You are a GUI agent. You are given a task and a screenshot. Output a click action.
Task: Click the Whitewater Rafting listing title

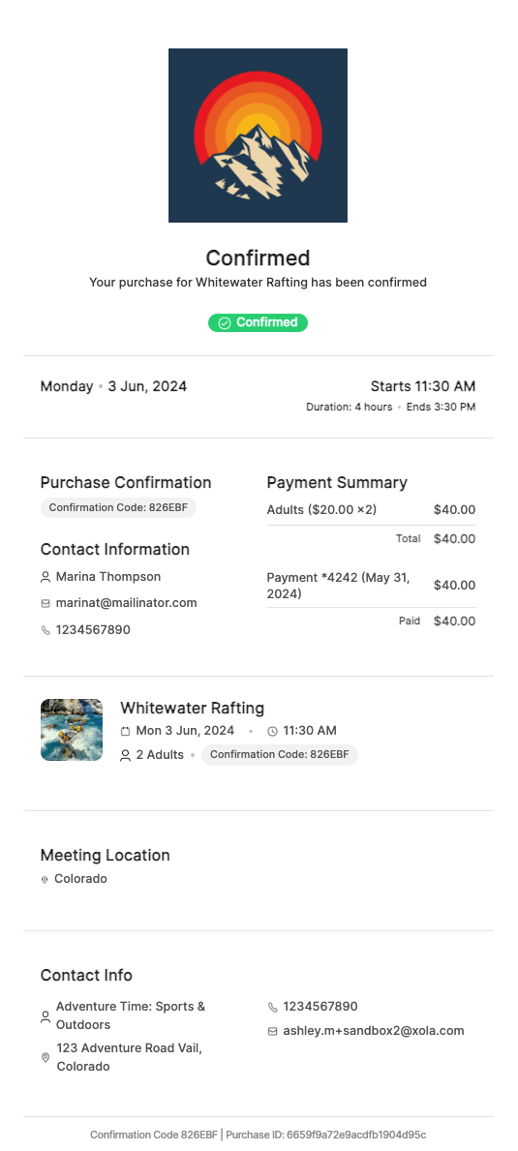(x=192, y=708)
